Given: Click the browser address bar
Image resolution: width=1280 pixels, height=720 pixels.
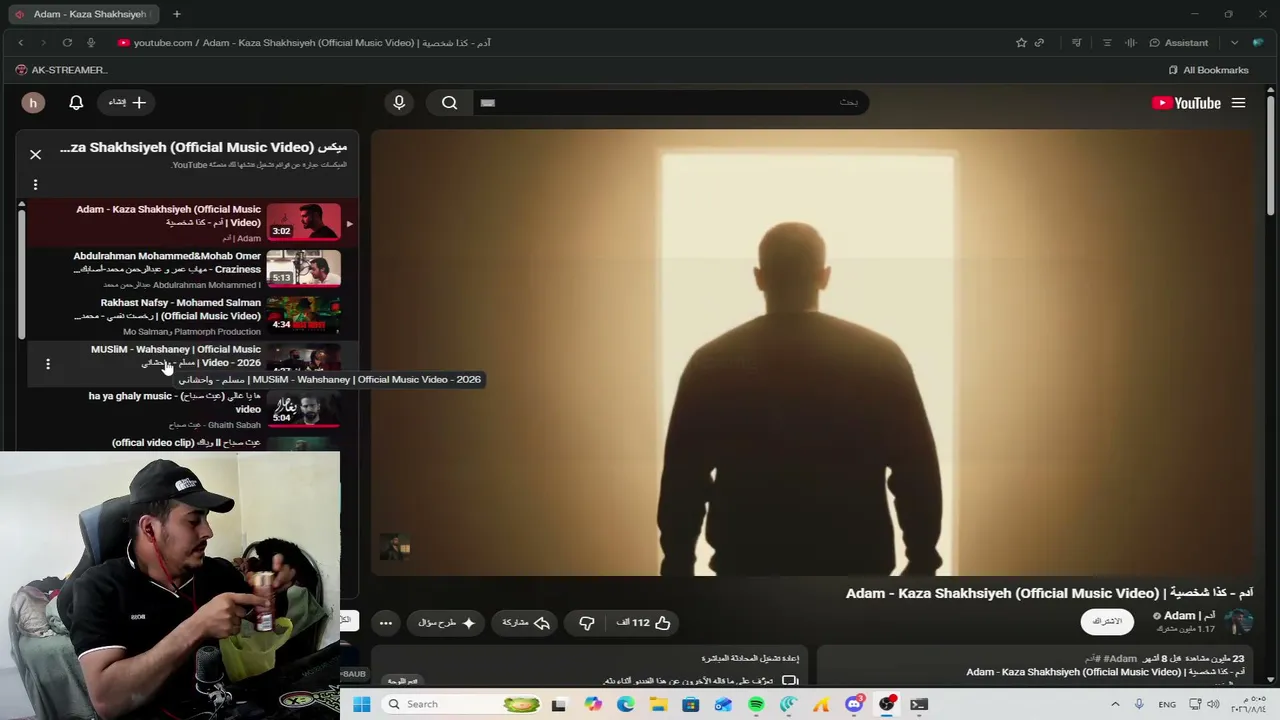Looking at the screenshot, I should click(560, 42).
